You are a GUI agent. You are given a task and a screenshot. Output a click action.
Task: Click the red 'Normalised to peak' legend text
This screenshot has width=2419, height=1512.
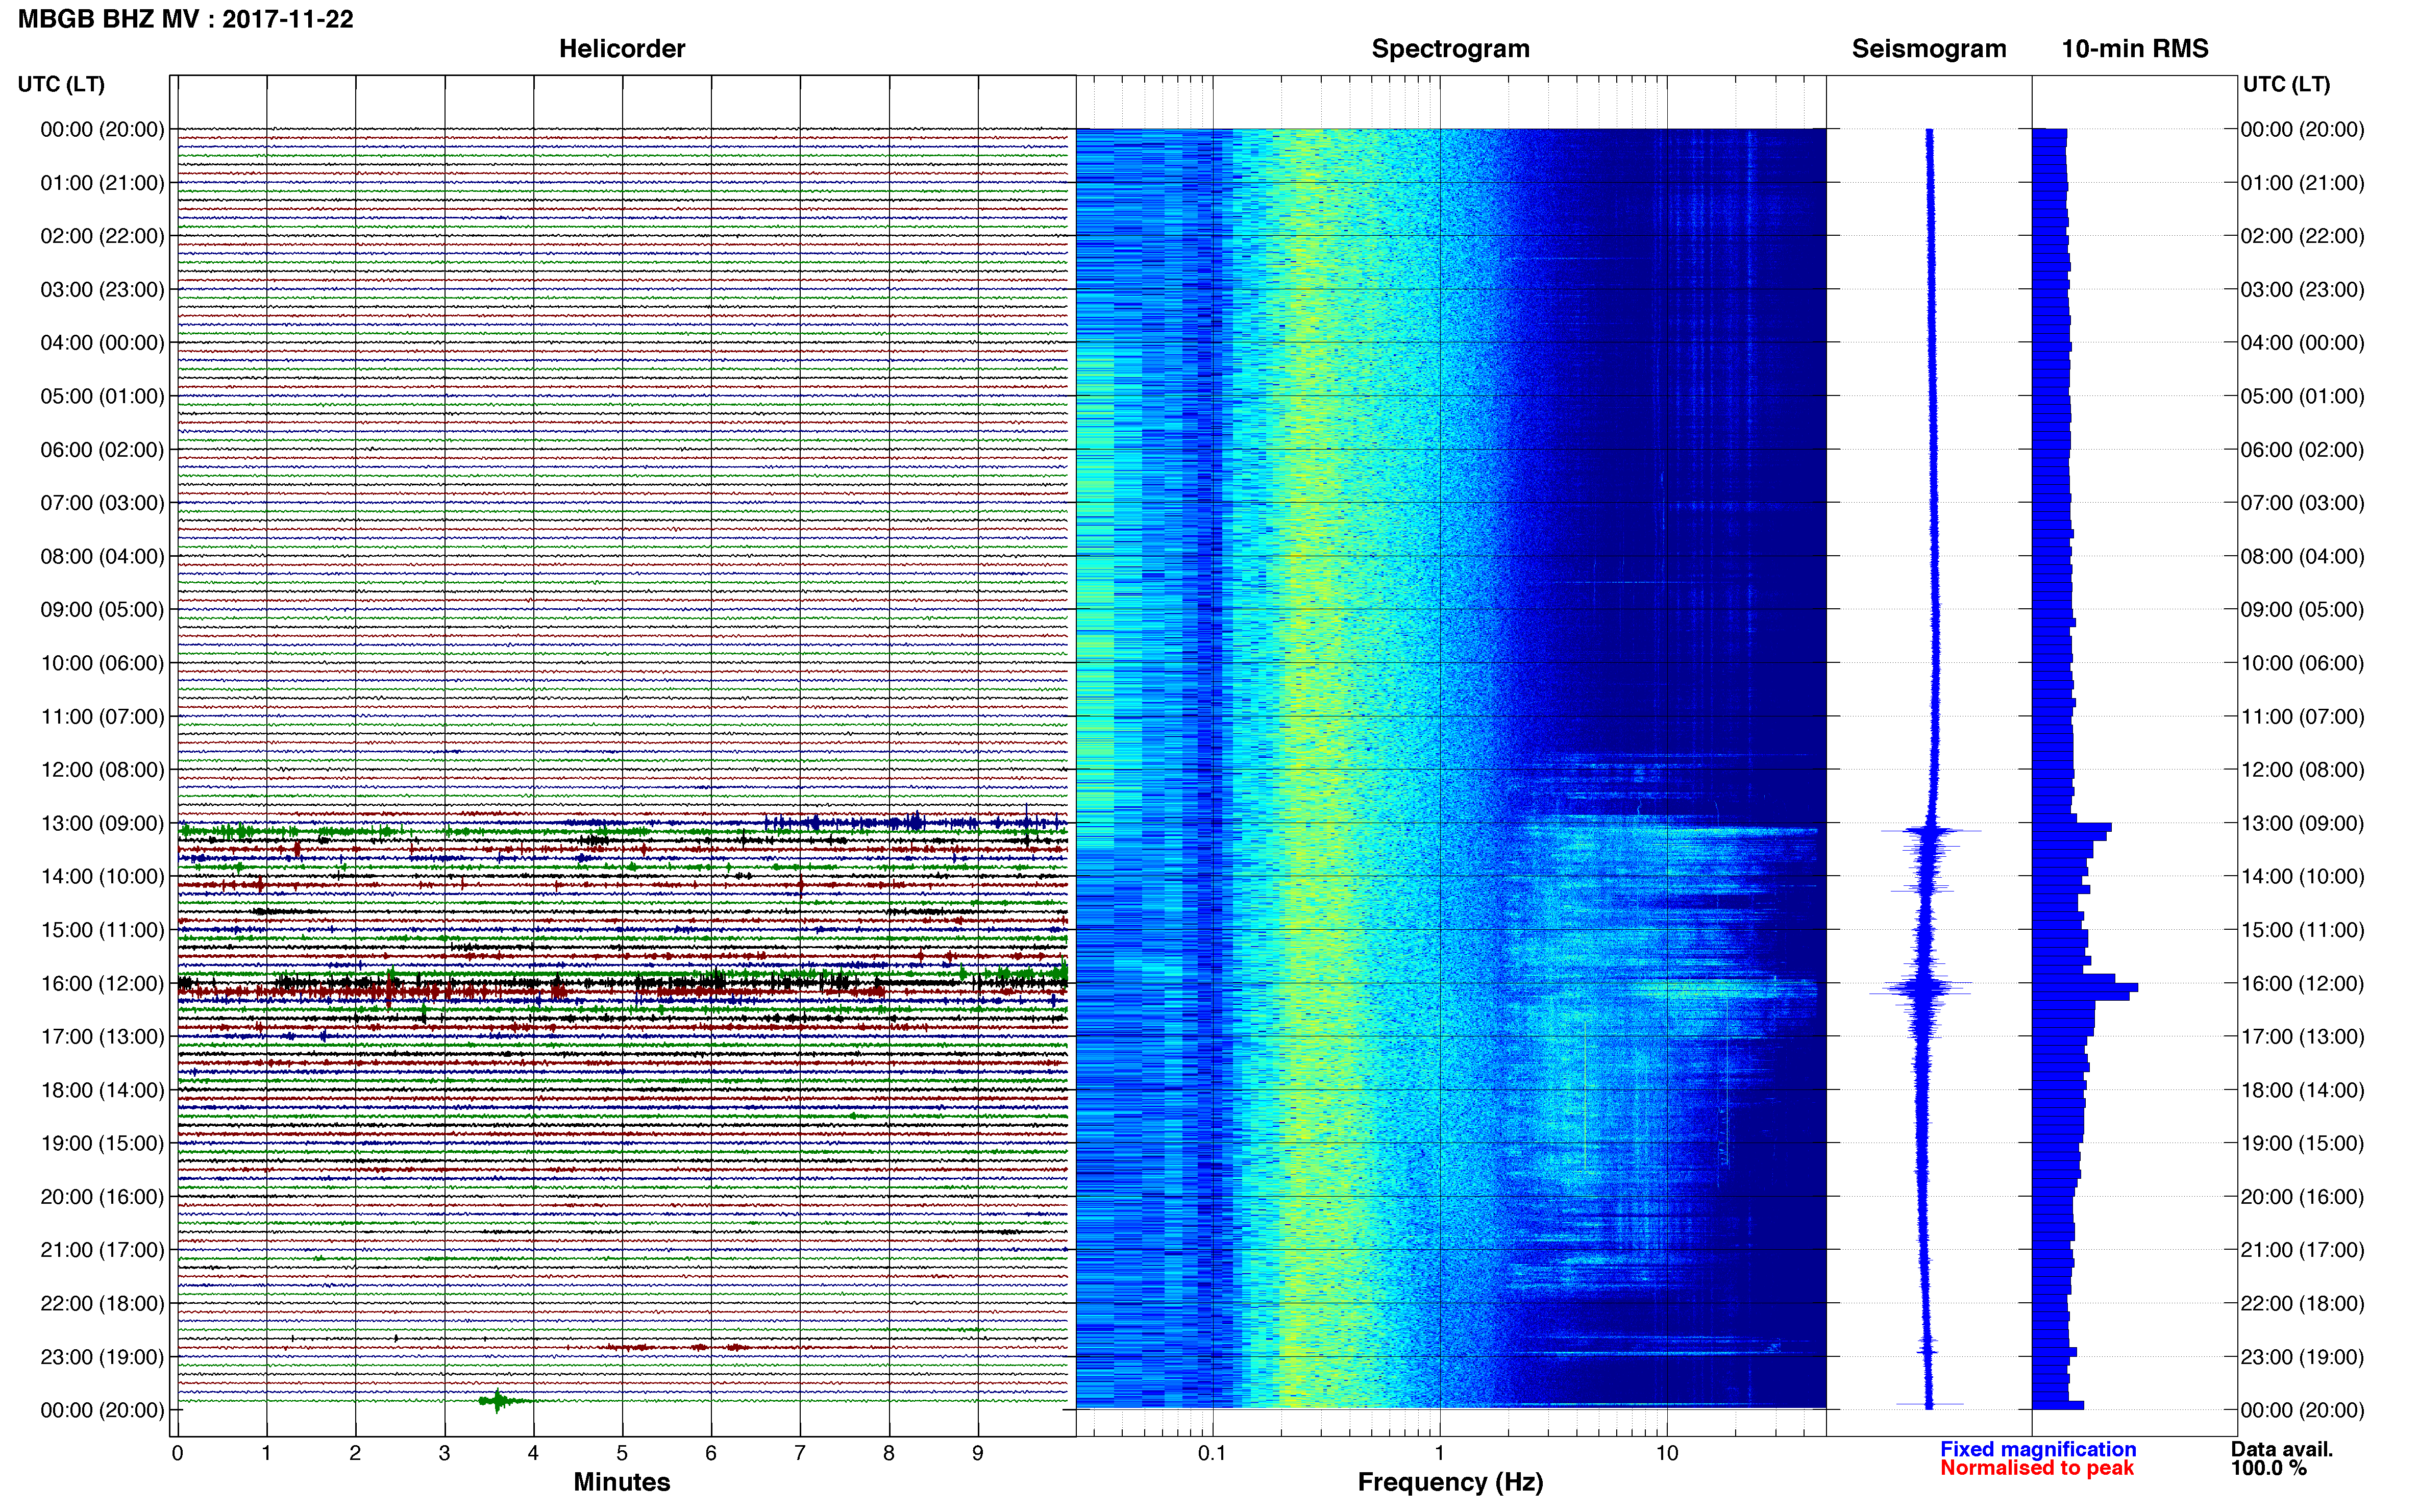[x=2037, y=1468]
